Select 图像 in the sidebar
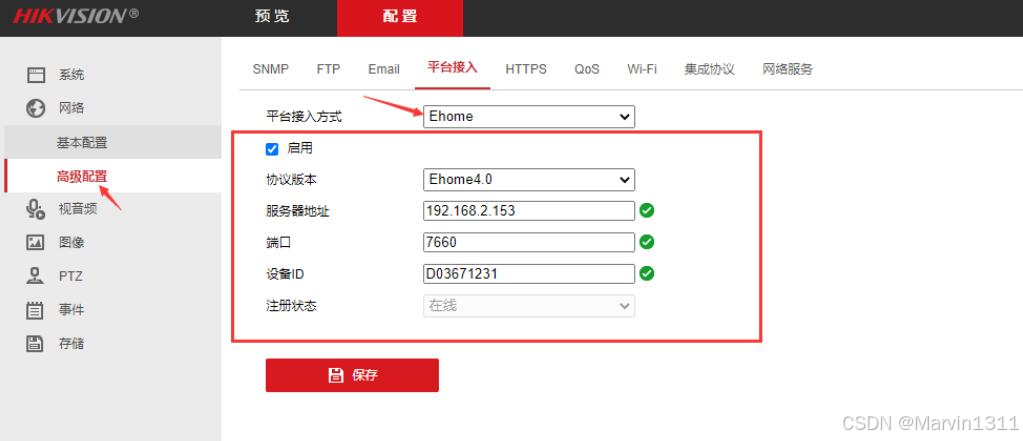 (72, 243)
